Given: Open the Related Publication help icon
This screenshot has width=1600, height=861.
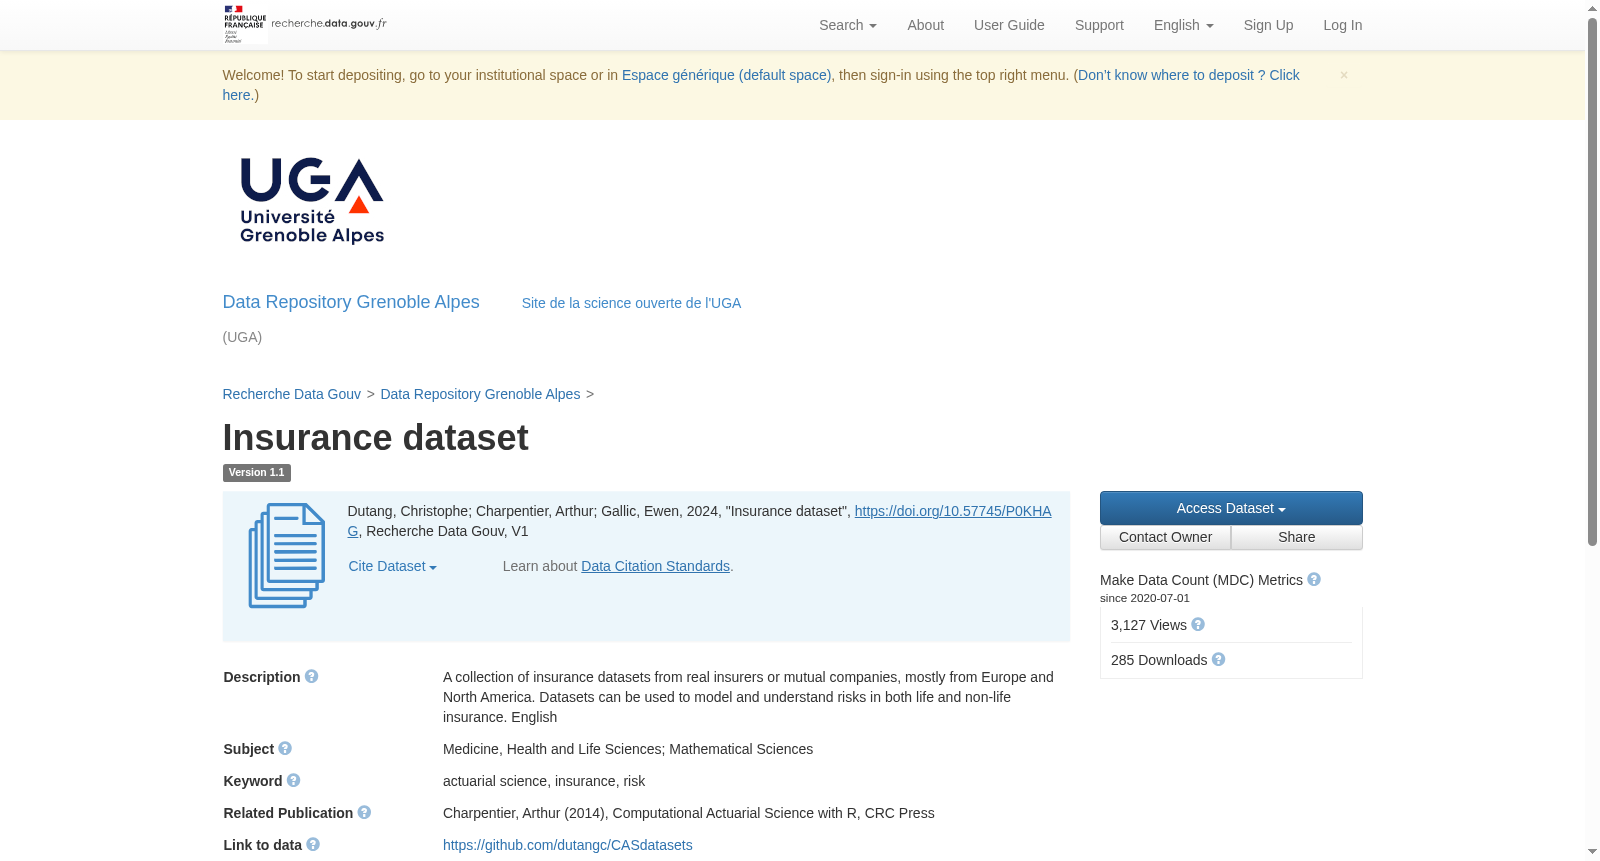Looking at the screenshot, I should 364,813.
